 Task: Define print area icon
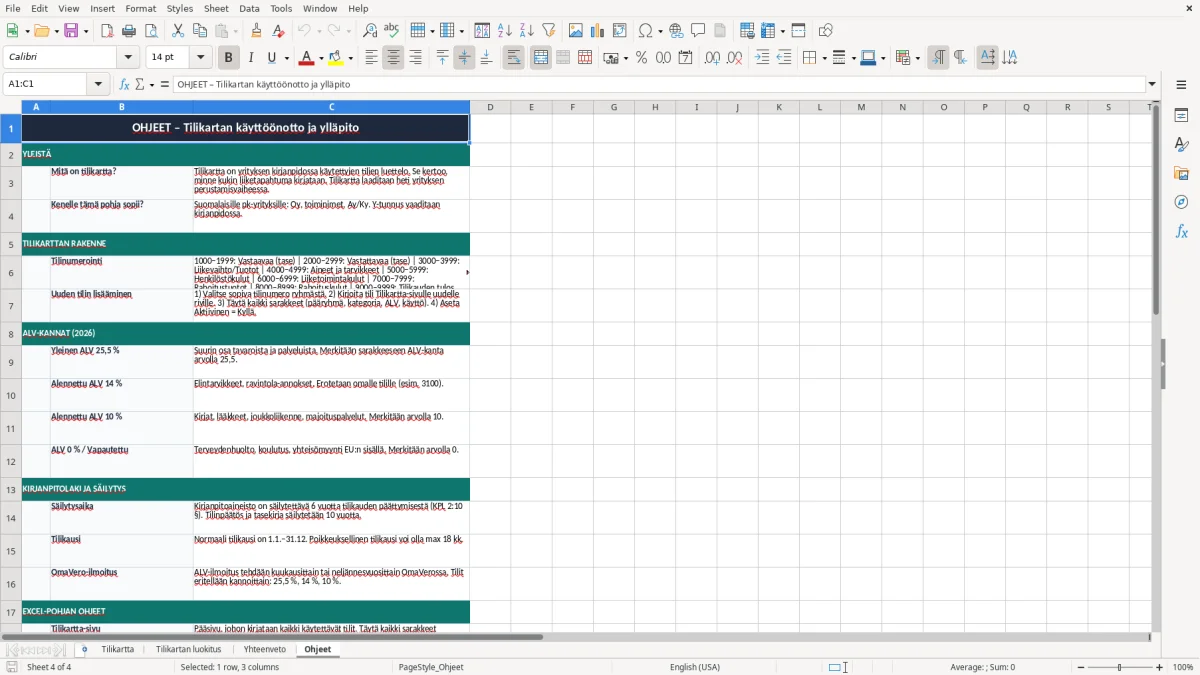pyautogui.click(x=747, y=31)
